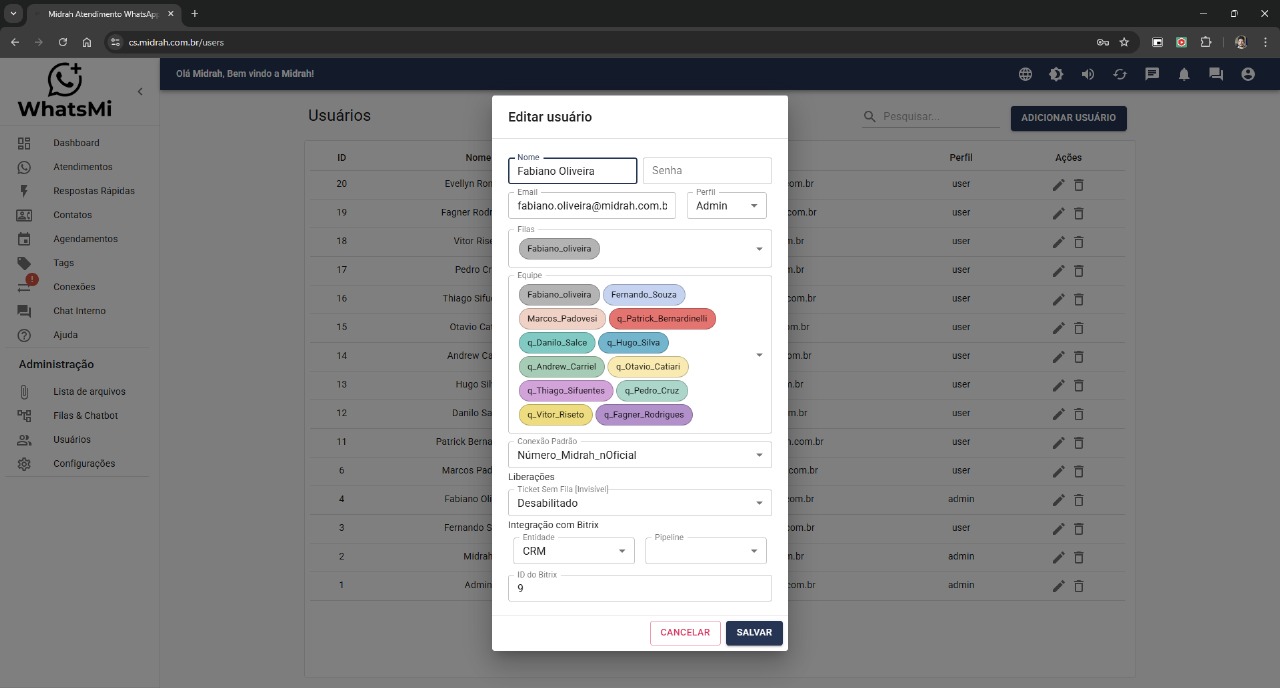
Task: Click into the Senha password field
Action: 707,171
